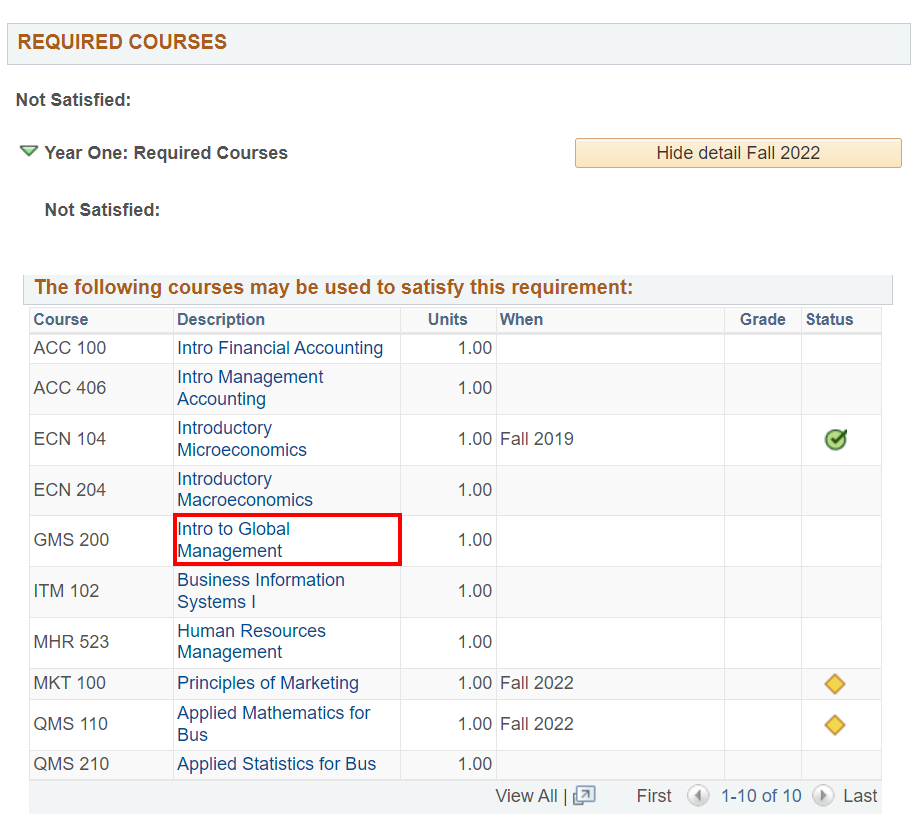Click Hide detail Fall 2022 button
The image size is (921, 834).
coord(737,153)
